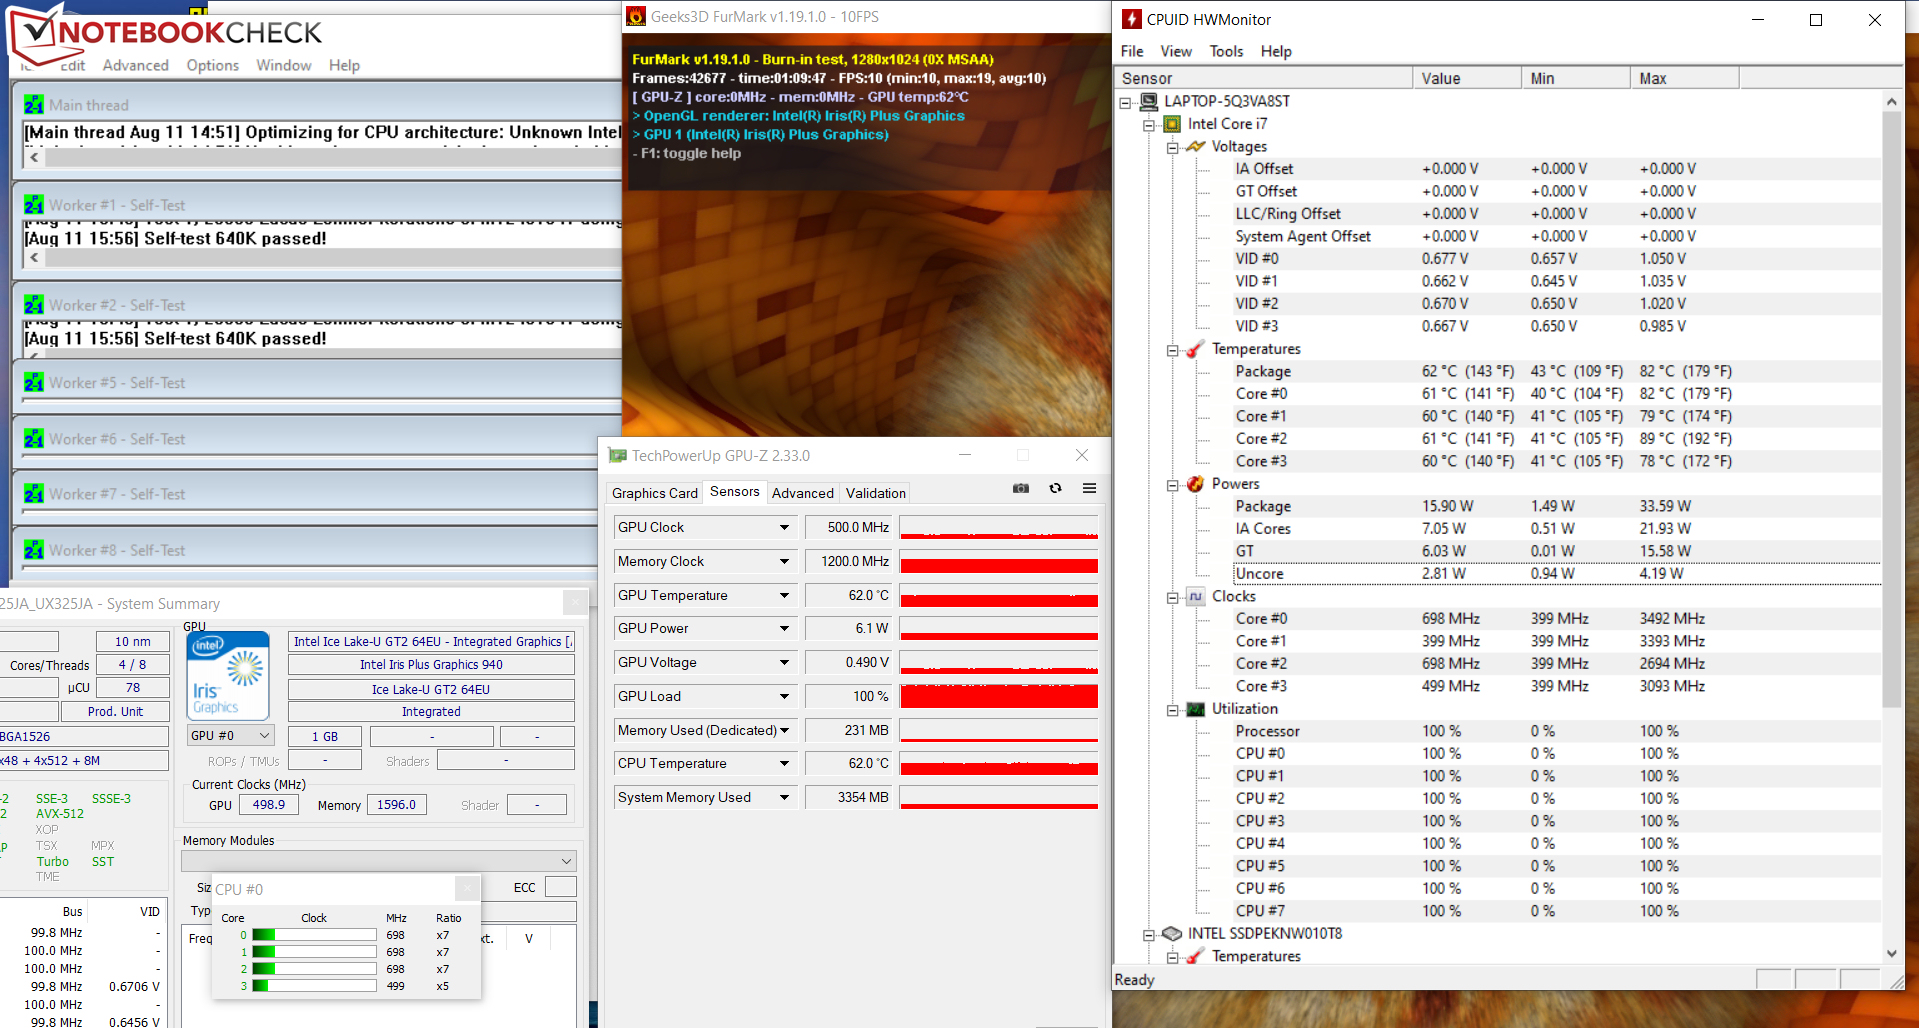Open the Memory Clock sensor dropdown
Image resolution: width=1919 pixels, height=1028 pixels.
[784, 561]
